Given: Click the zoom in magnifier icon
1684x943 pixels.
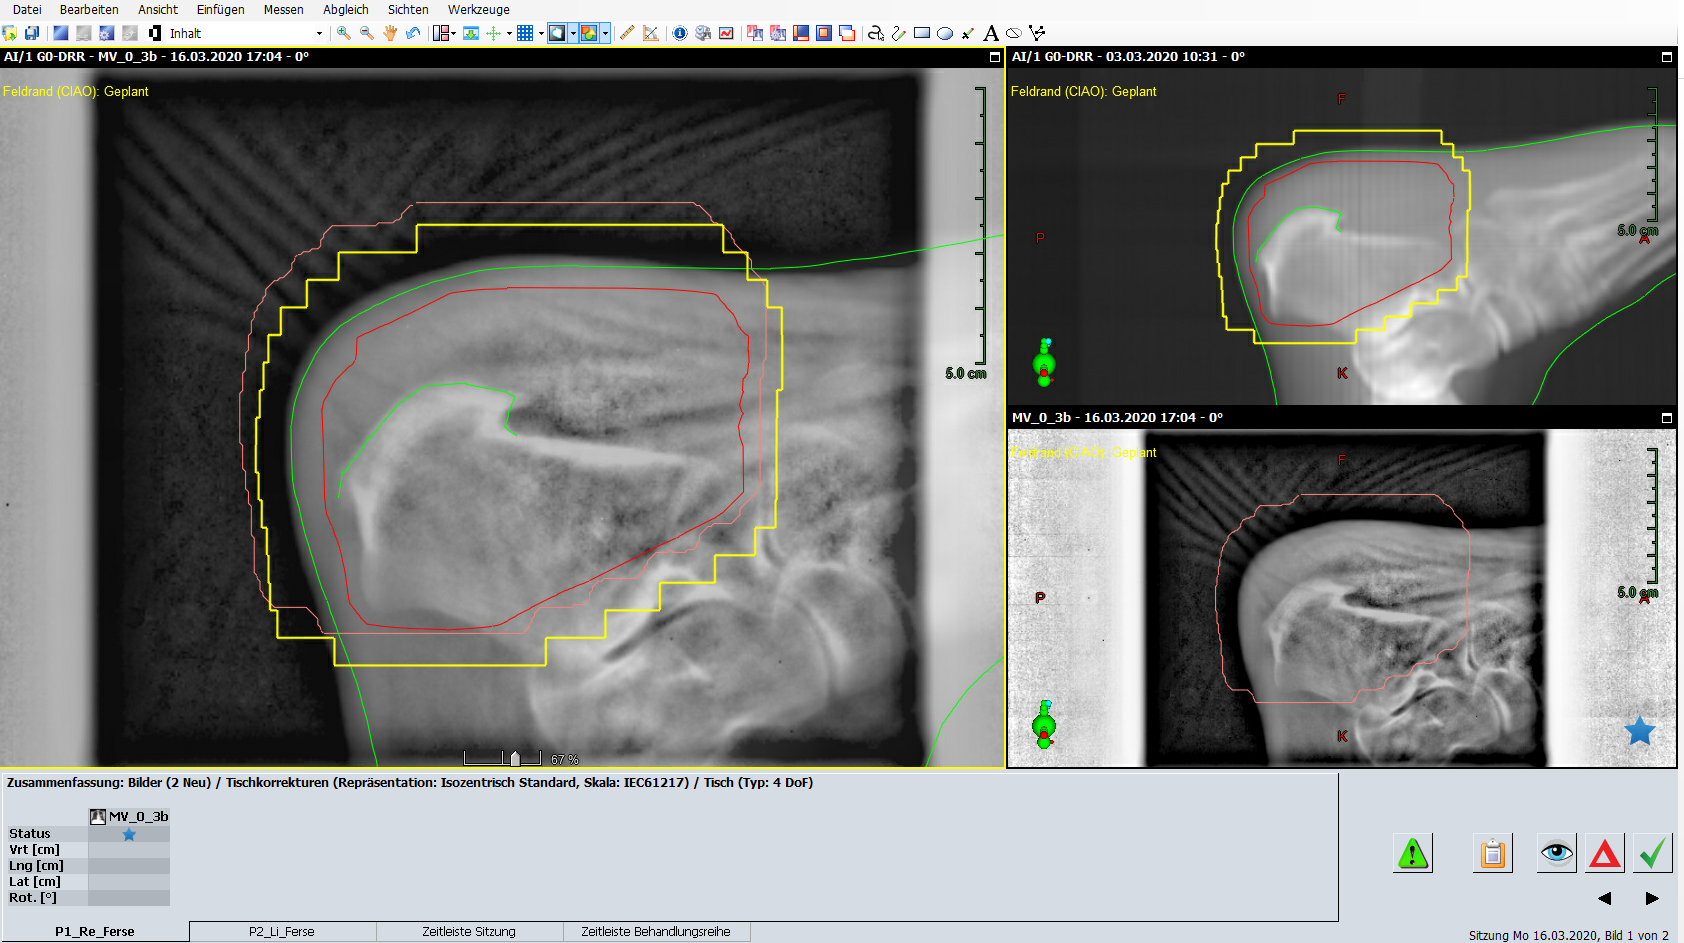Looking at the screenshot, I should click(344, 33).
